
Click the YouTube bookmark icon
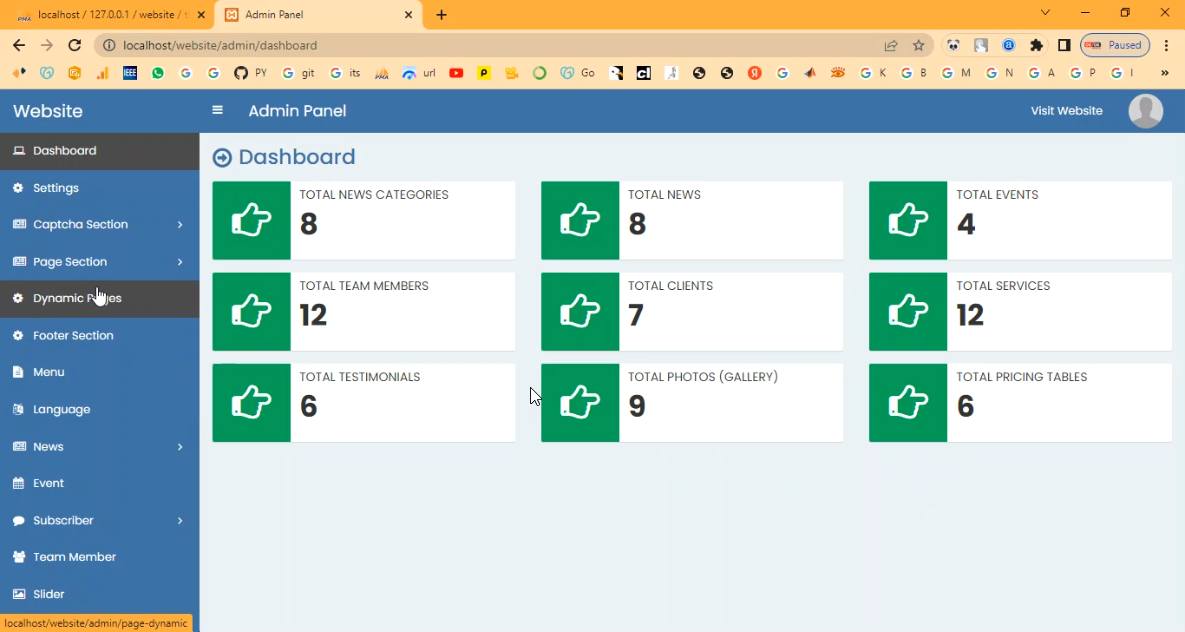coord(456,73)
